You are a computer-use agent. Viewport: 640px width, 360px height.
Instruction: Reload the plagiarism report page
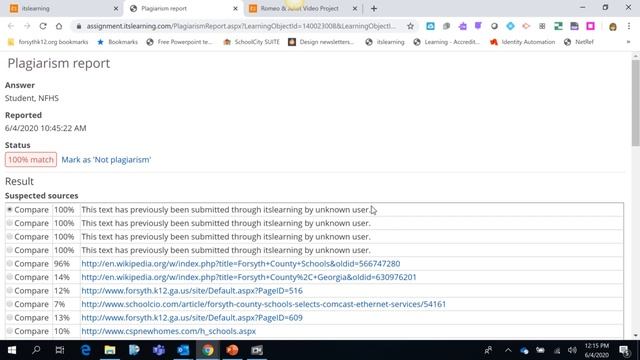coord(43,26)
